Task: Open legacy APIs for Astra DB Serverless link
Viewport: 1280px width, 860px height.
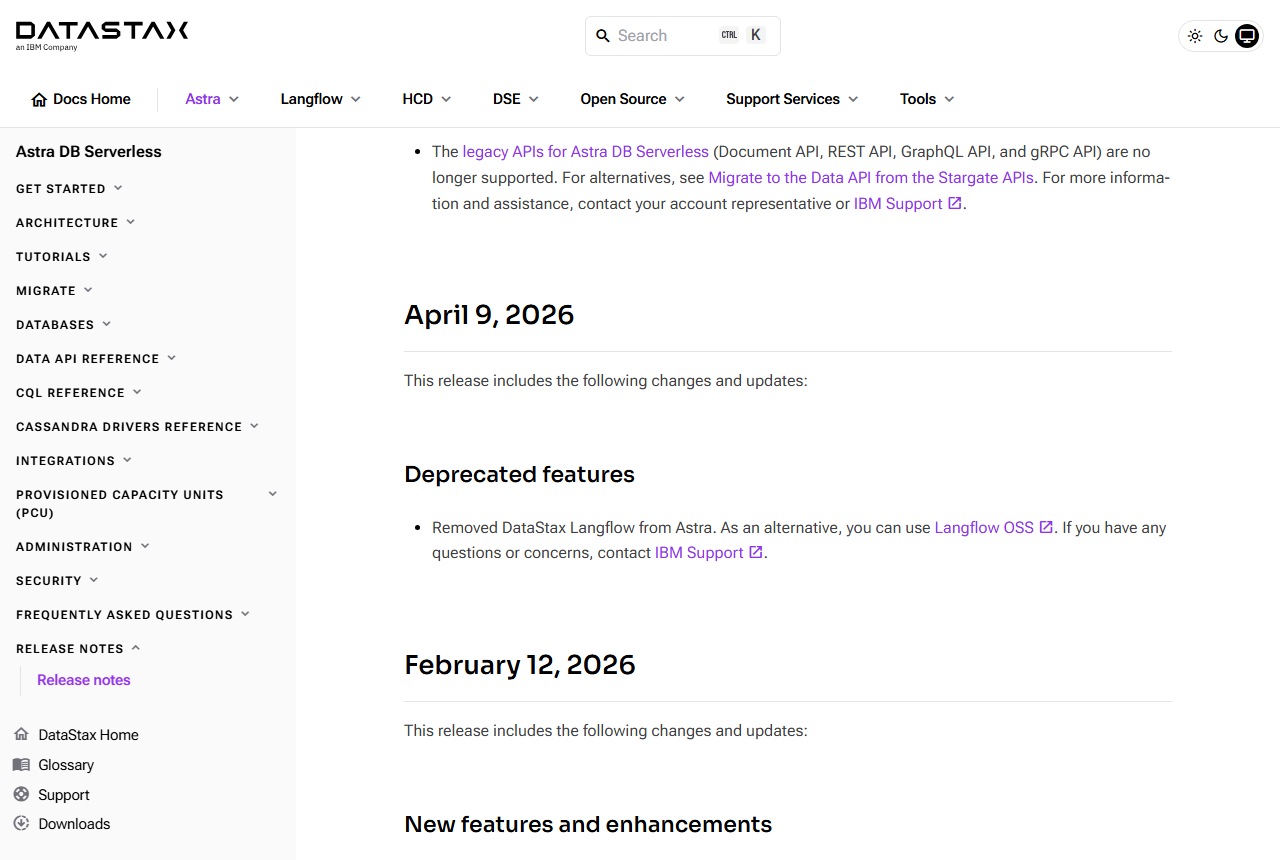Action: coord(585,152)
